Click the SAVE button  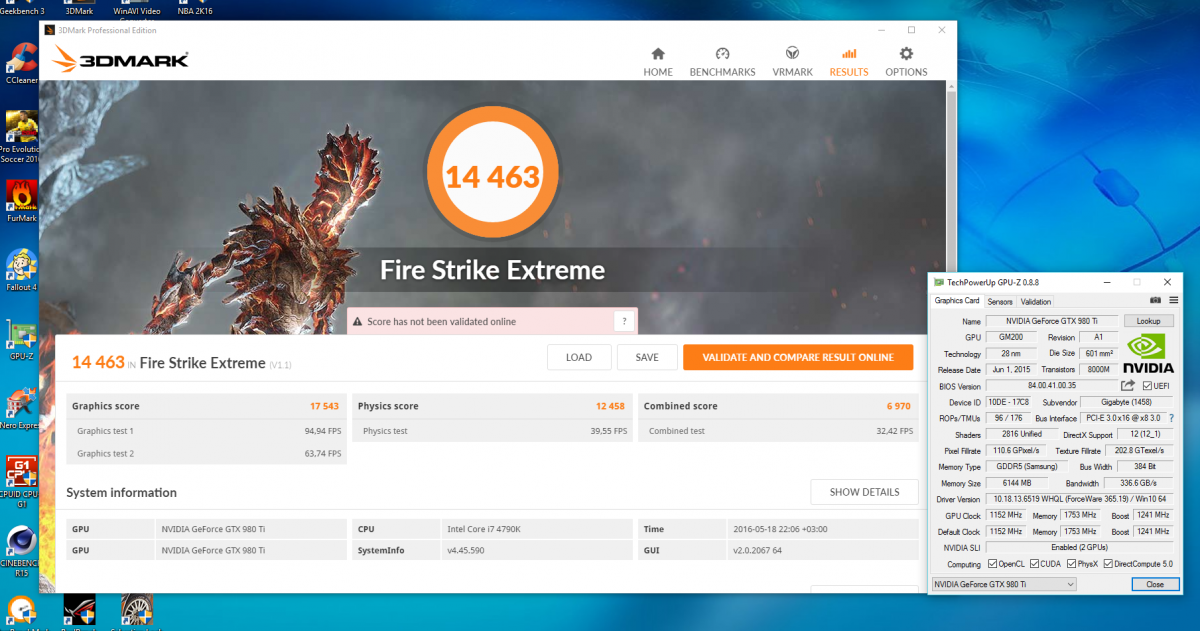(647, 357)
